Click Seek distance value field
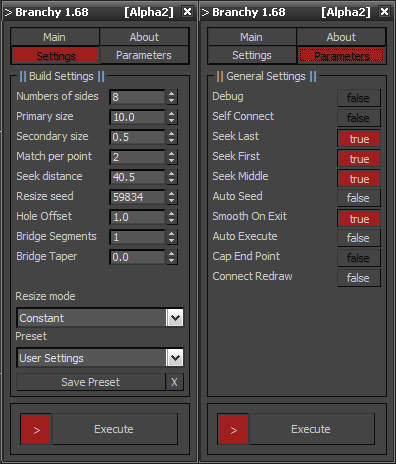 (137, 177)
